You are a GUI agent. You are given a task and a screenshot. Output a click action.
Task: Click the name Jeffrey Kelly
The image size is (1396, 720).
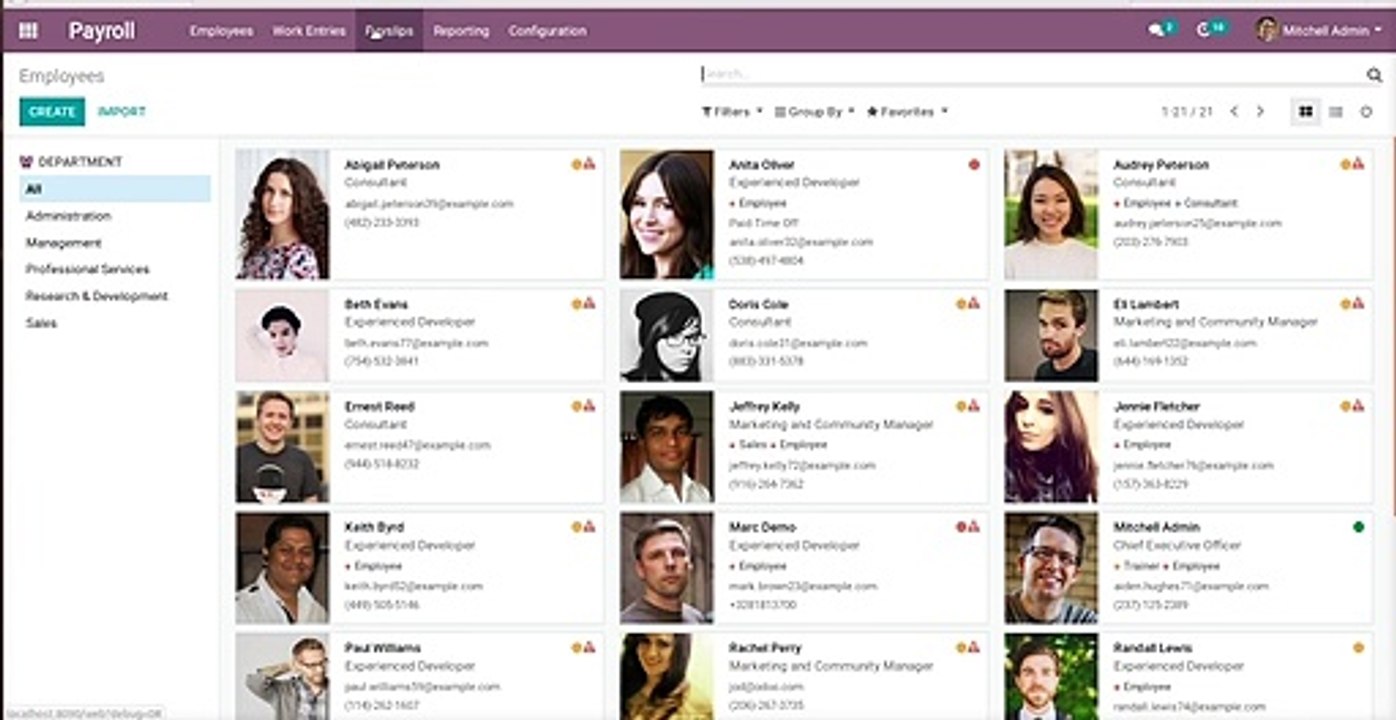coord(764,407)
